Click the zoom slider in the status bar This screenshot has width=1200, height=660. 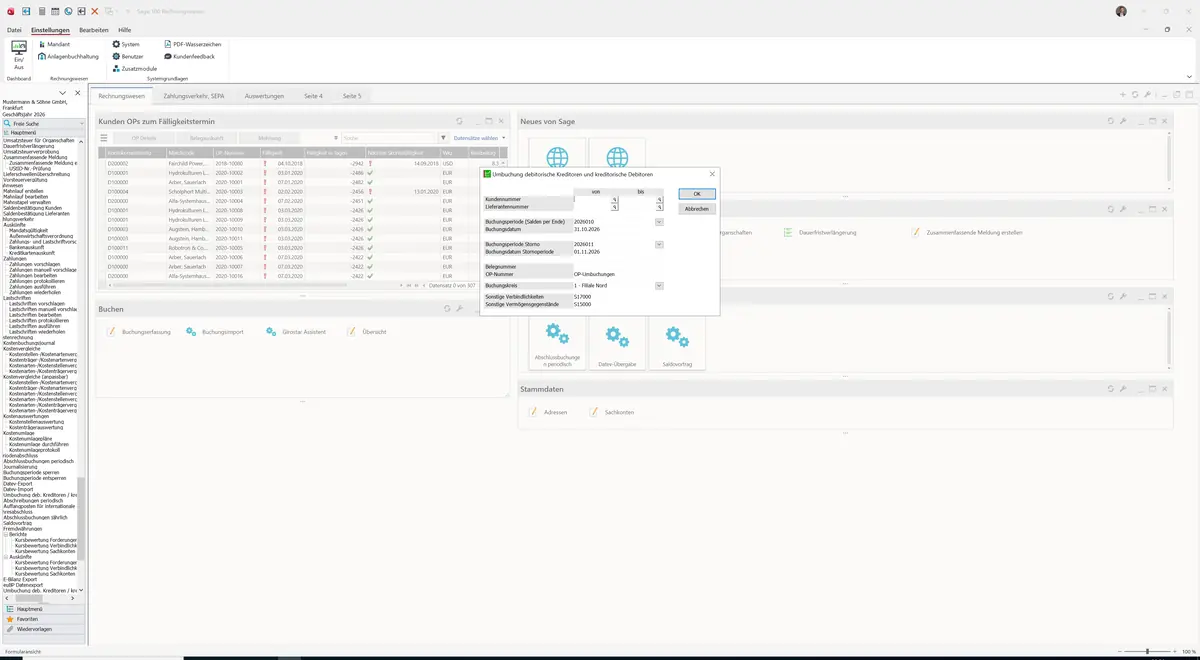coord(1145,652)
